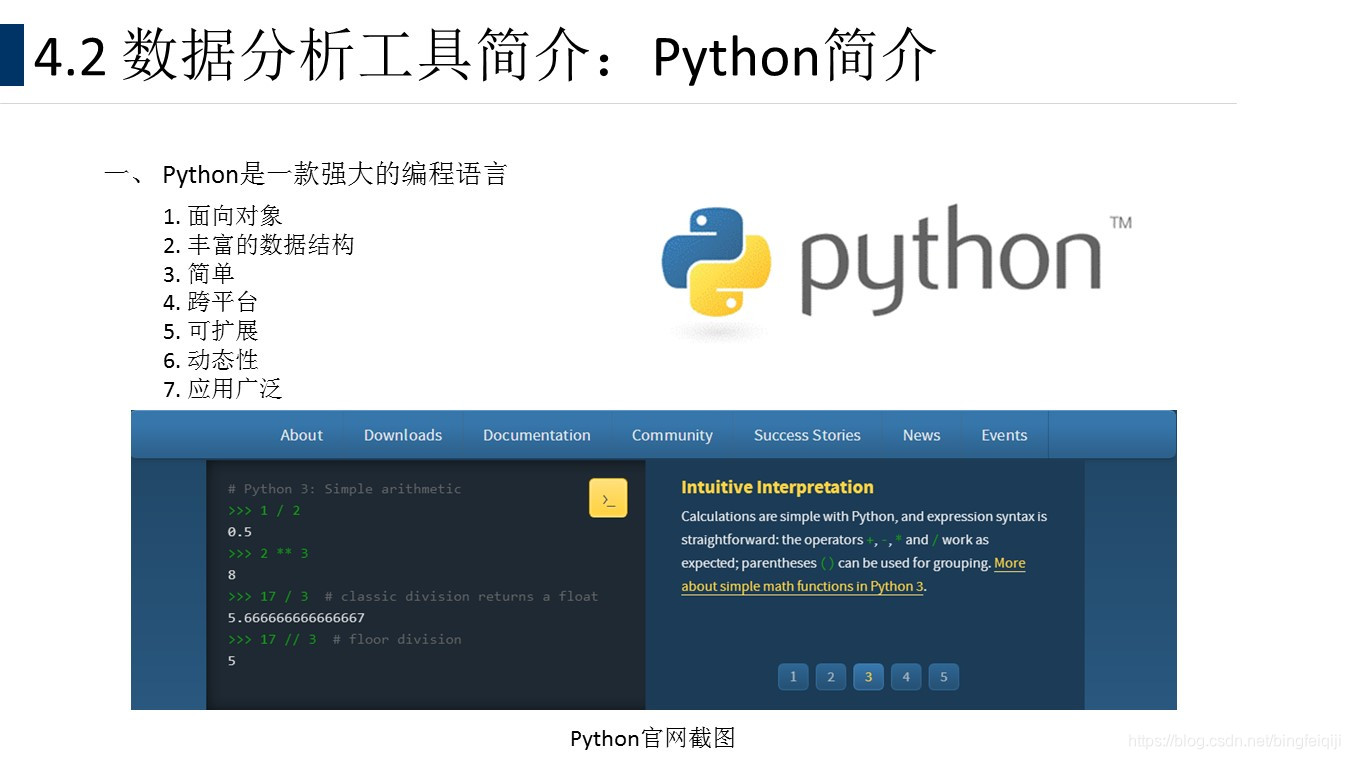Click list item '3. 简单'

pos(199,274)
